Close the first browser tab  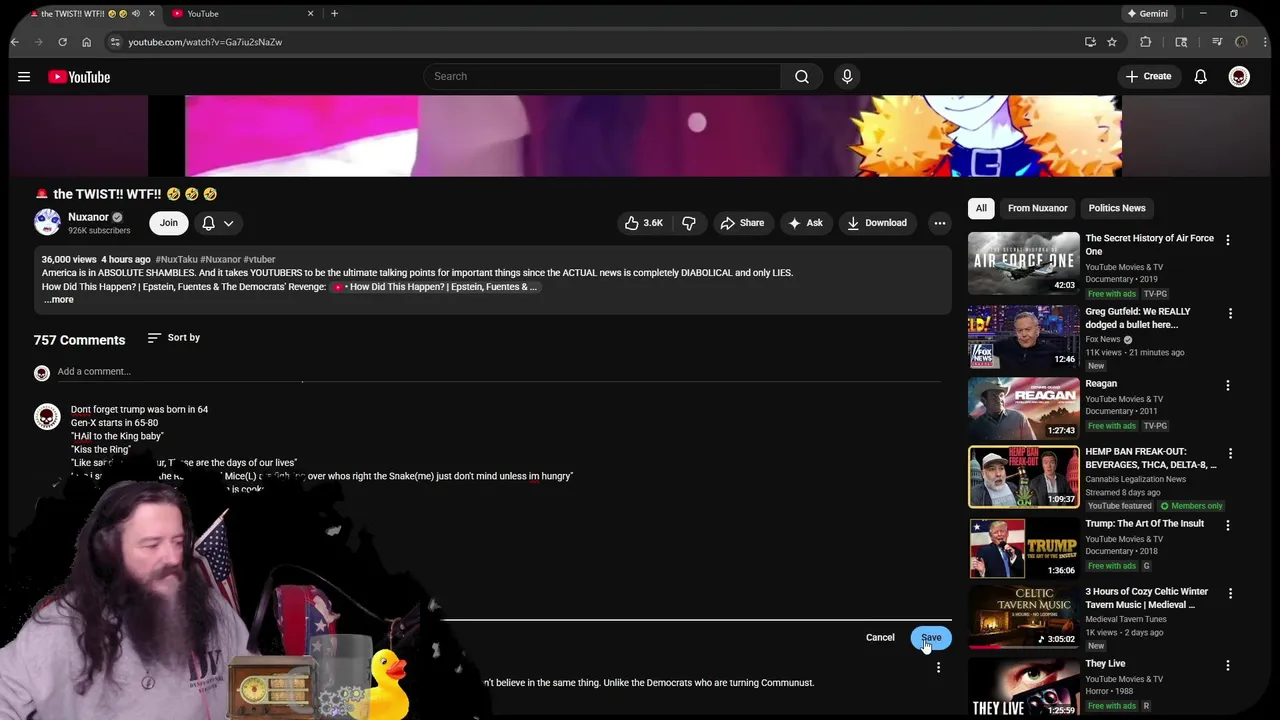click(x=152, y=13)
